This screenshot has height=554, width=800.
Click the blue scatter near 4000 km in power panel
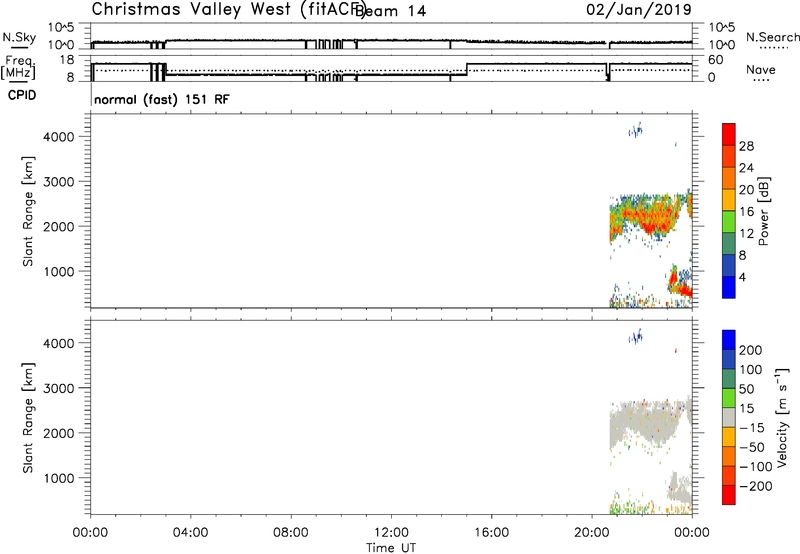point(636,131)
